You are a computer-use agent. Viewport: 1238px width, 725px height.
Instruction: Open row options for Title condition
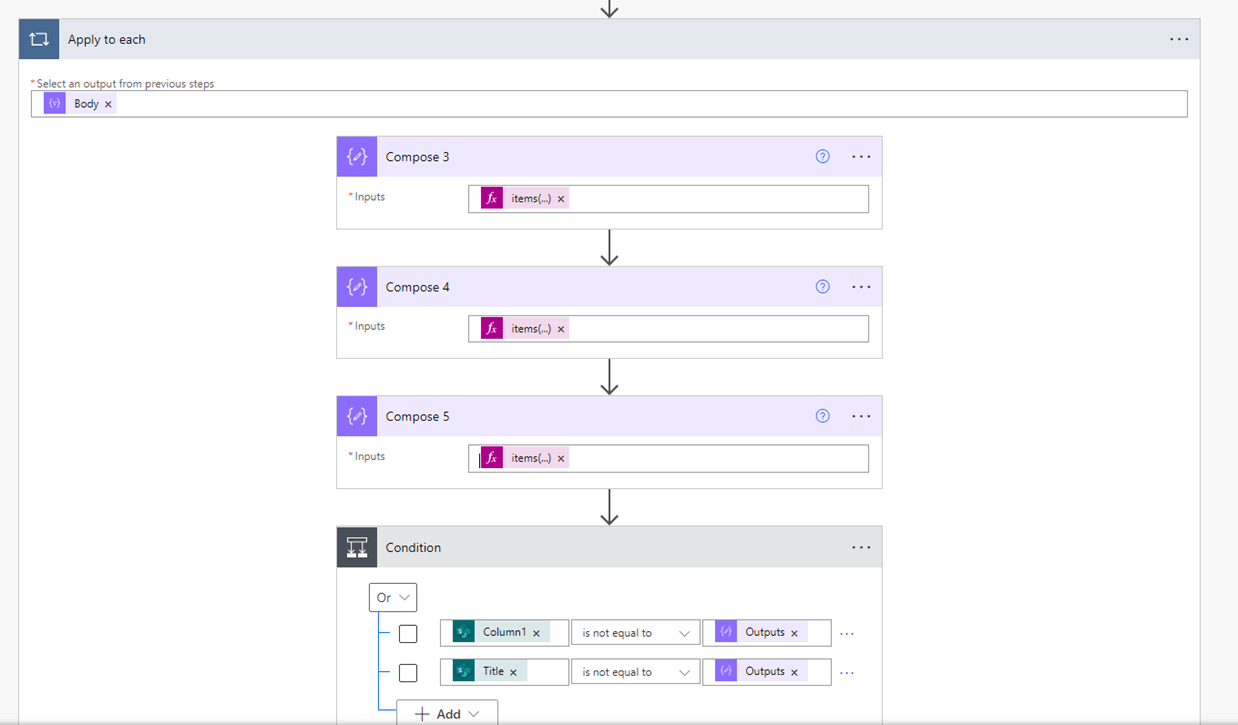tap(847, 672)
